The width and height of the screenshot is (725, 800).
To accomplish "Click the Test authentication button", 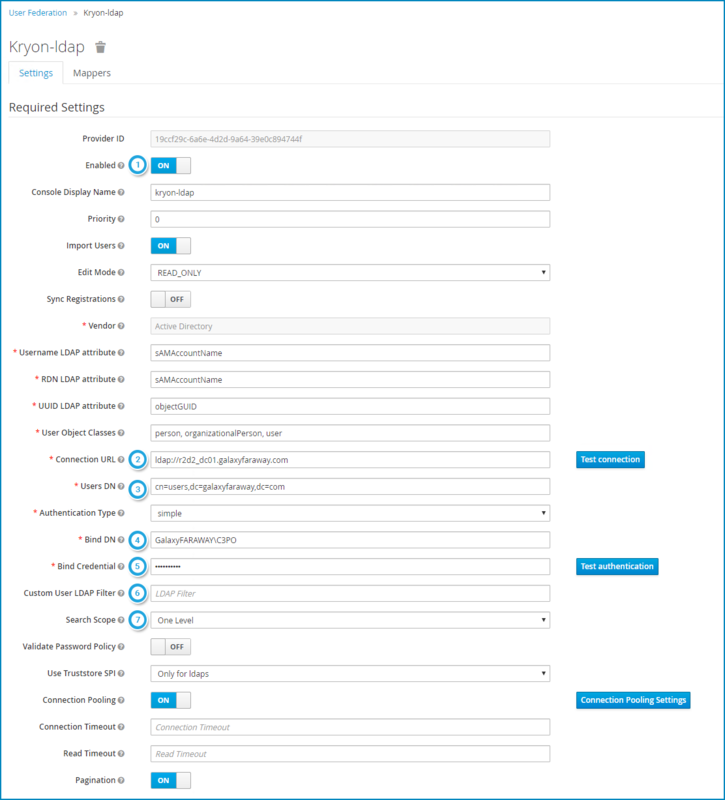I will click(617, 566).
